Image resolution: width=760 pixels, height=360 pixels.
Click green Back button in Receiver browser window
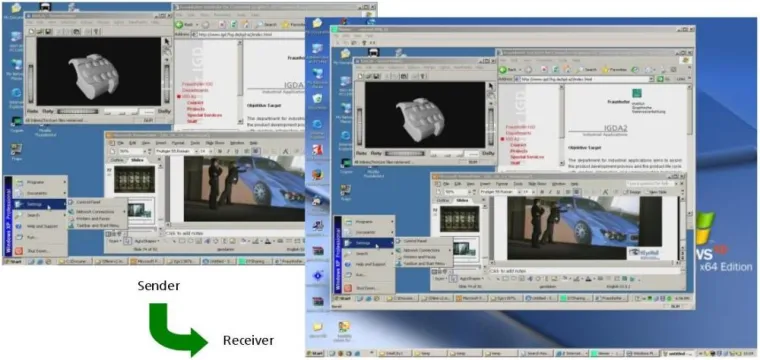pyautogui.click(x=504, y=70)
